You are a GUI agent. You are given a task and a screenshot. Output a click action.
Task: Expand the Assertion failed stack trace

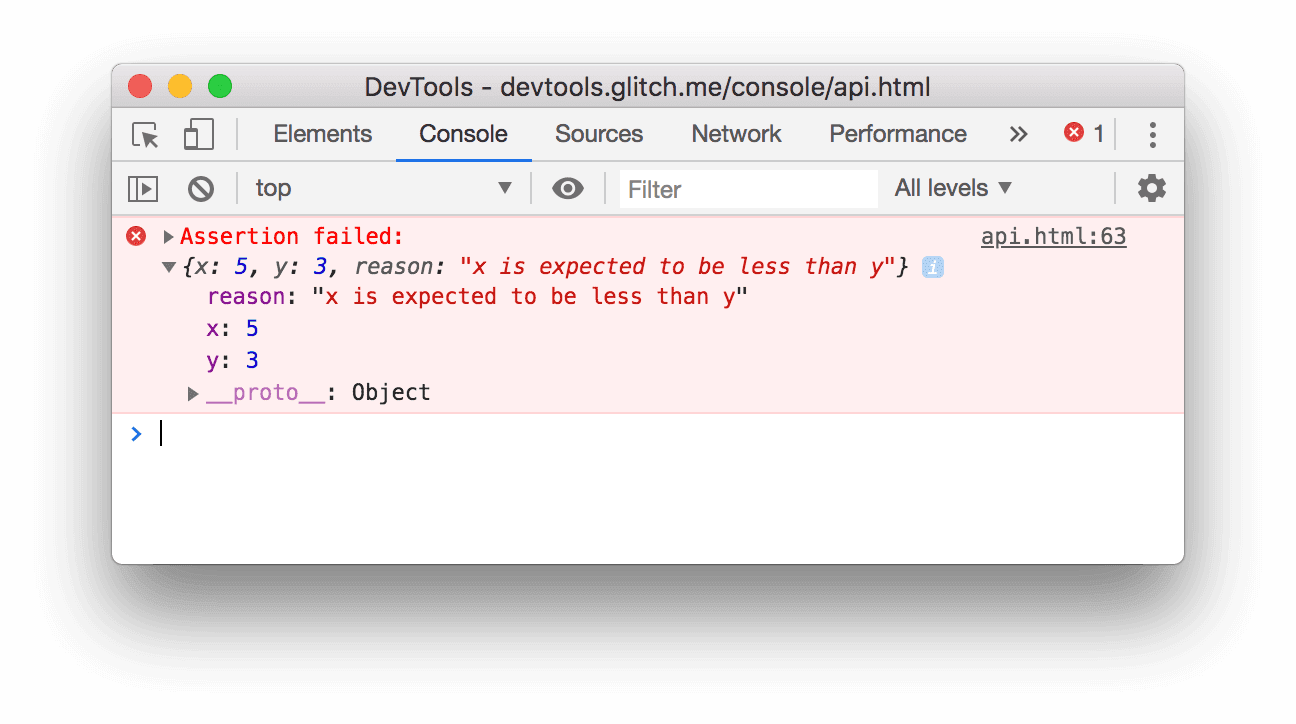click(168, 237)
